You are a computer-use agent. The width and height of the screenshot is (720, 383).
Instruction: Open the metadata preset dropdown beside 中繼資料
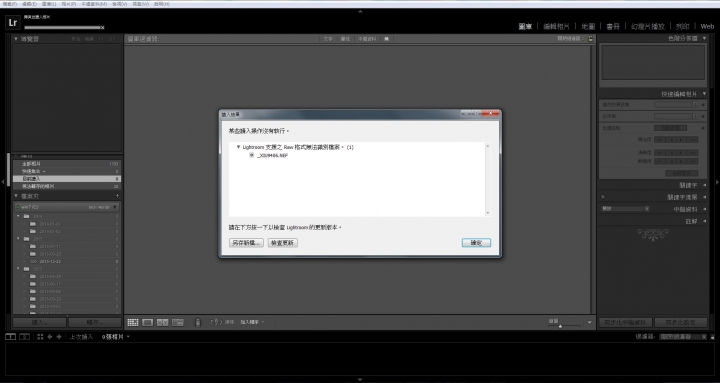tap(625, 208)
